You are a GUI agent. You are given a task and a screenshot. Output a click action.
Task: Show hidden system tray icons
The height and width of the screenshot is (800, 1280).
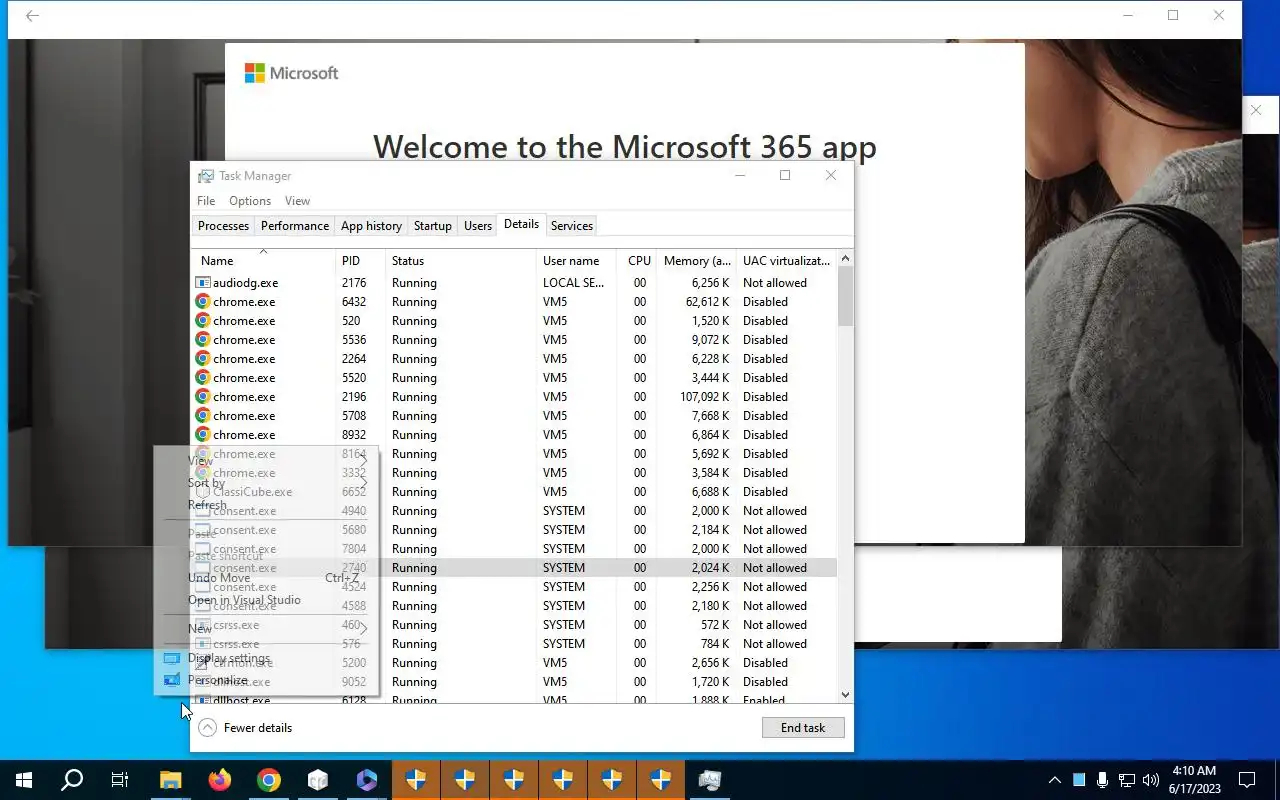point(1054,780)
